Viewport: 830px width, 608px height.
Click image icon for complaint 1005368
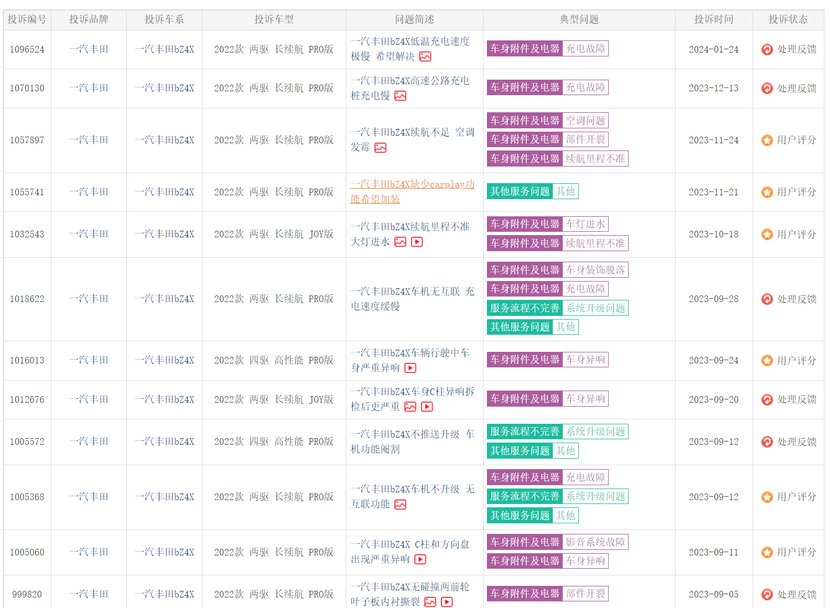point(400,504)
